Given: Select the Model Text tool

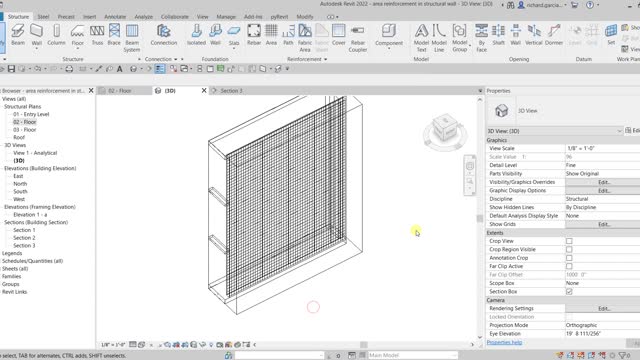Looking at the screenshot, I should tap(421, 38).
